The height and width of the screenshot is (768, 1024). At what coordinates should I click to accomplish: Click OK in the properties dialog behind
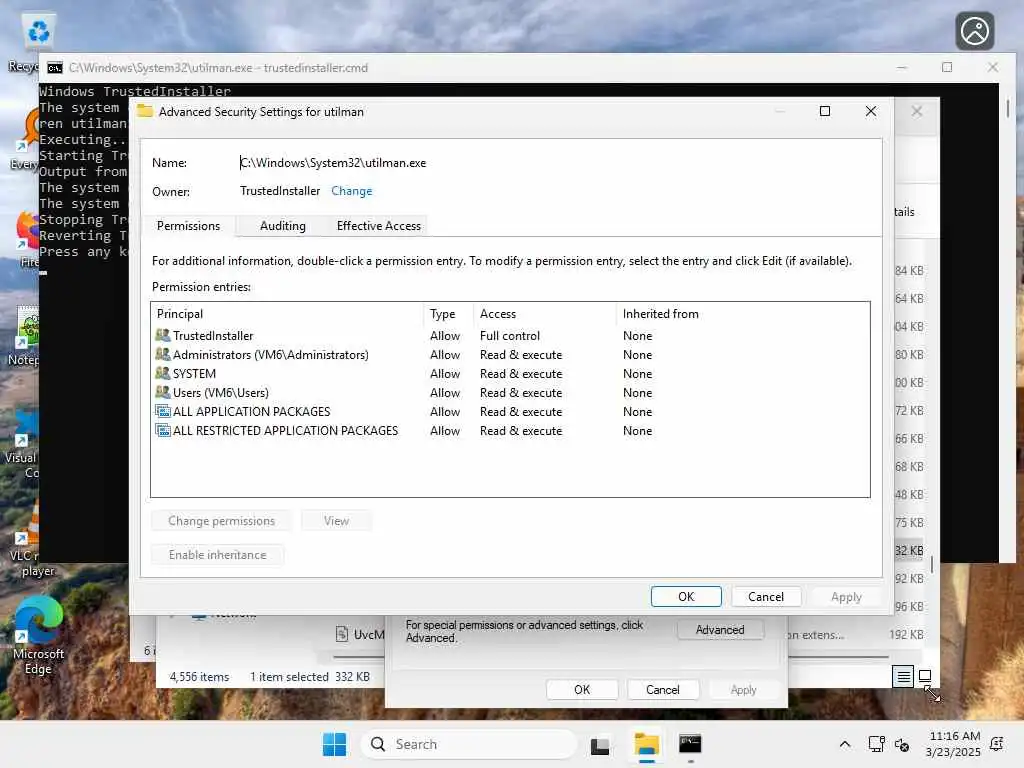tap(581, 690)
